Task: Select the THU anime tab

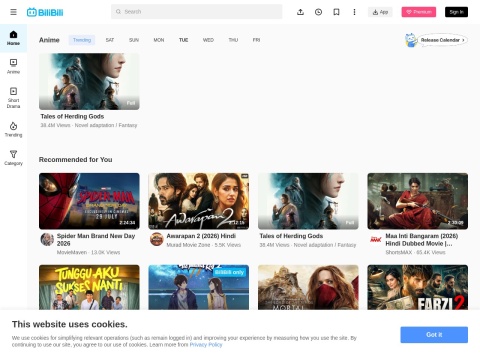Action: [233, 40]
